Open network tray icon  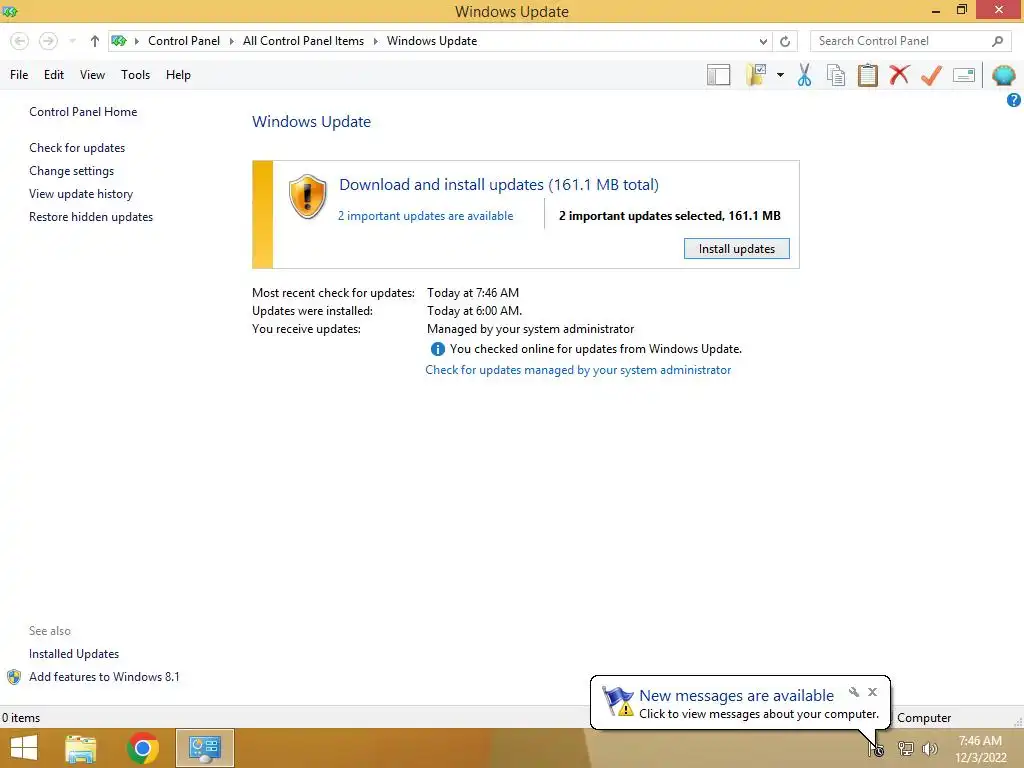905,749
